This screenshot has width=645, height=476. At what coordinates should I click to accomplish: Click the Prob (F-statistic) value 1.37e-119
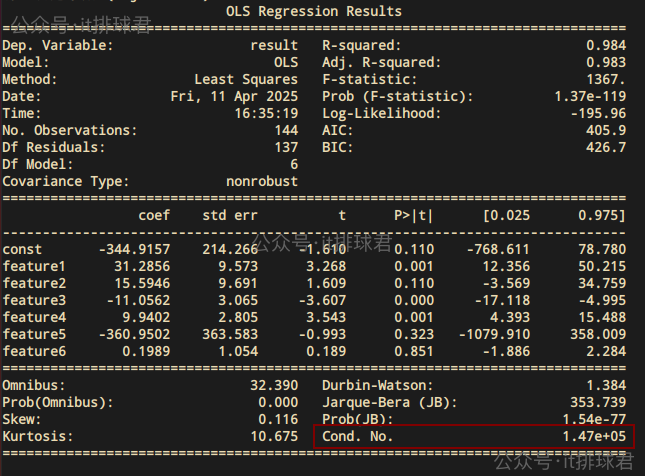589,96
